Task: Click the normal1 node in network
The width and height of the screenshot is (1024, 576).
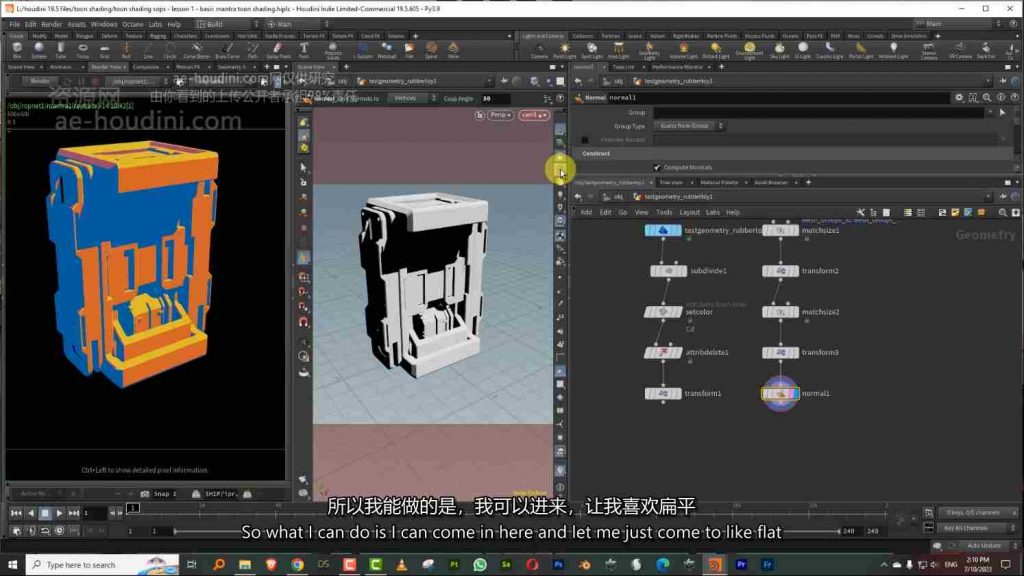Action: [x=780, y=394]
